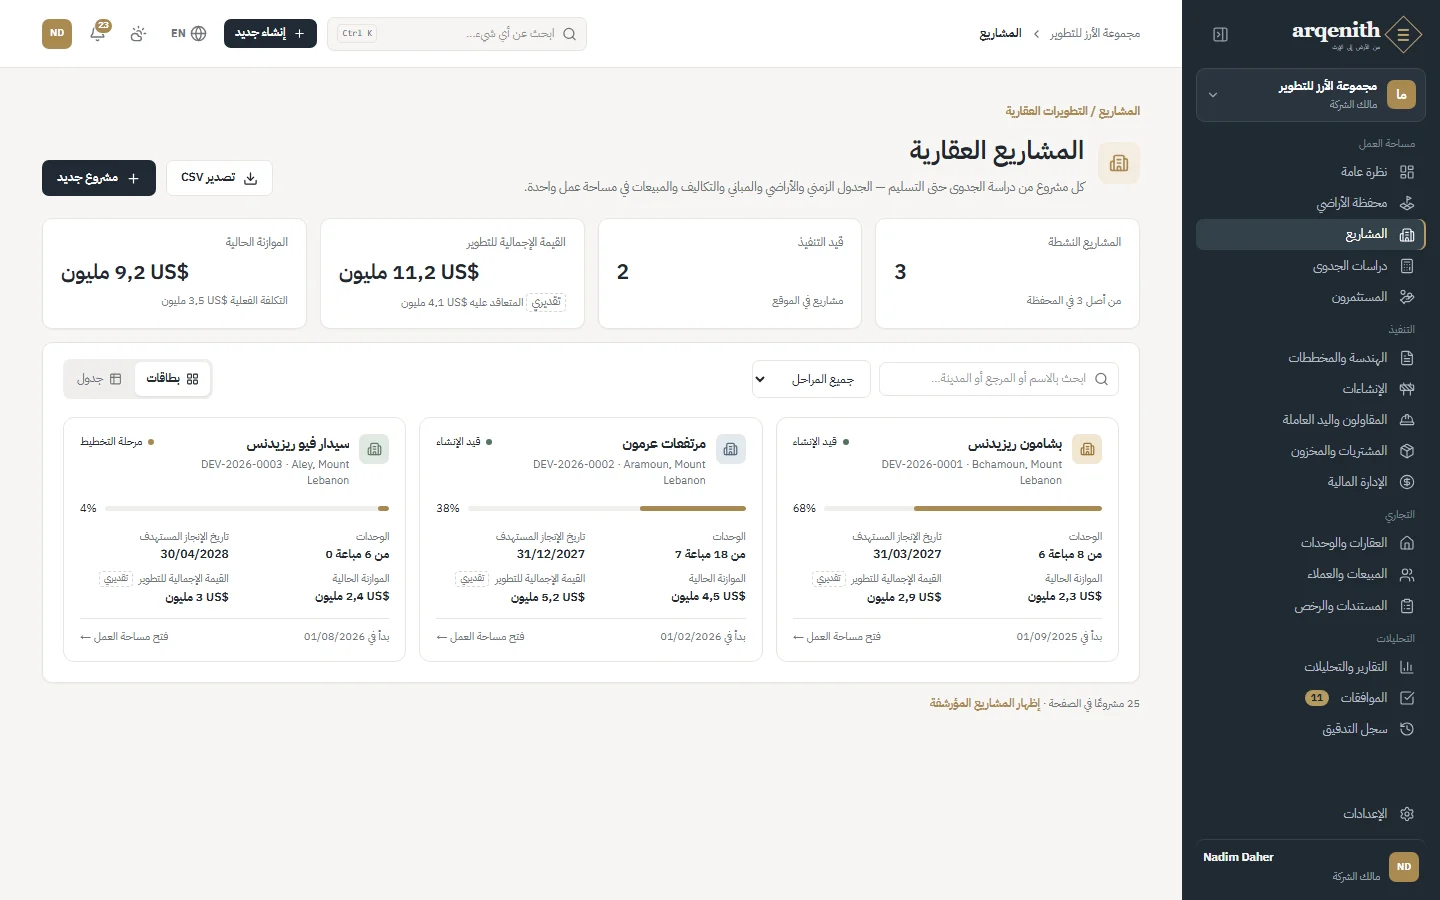This screenshot has width=1440, height=900.
Task: Click the العقارات والوحدات house icon
Action: pos(1407,543)
